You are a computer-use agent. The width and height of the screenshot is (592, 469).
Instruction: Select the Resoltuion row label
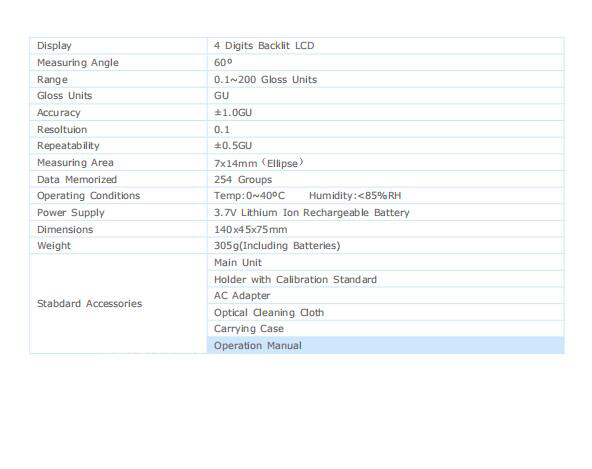click(x=62, y=130)
